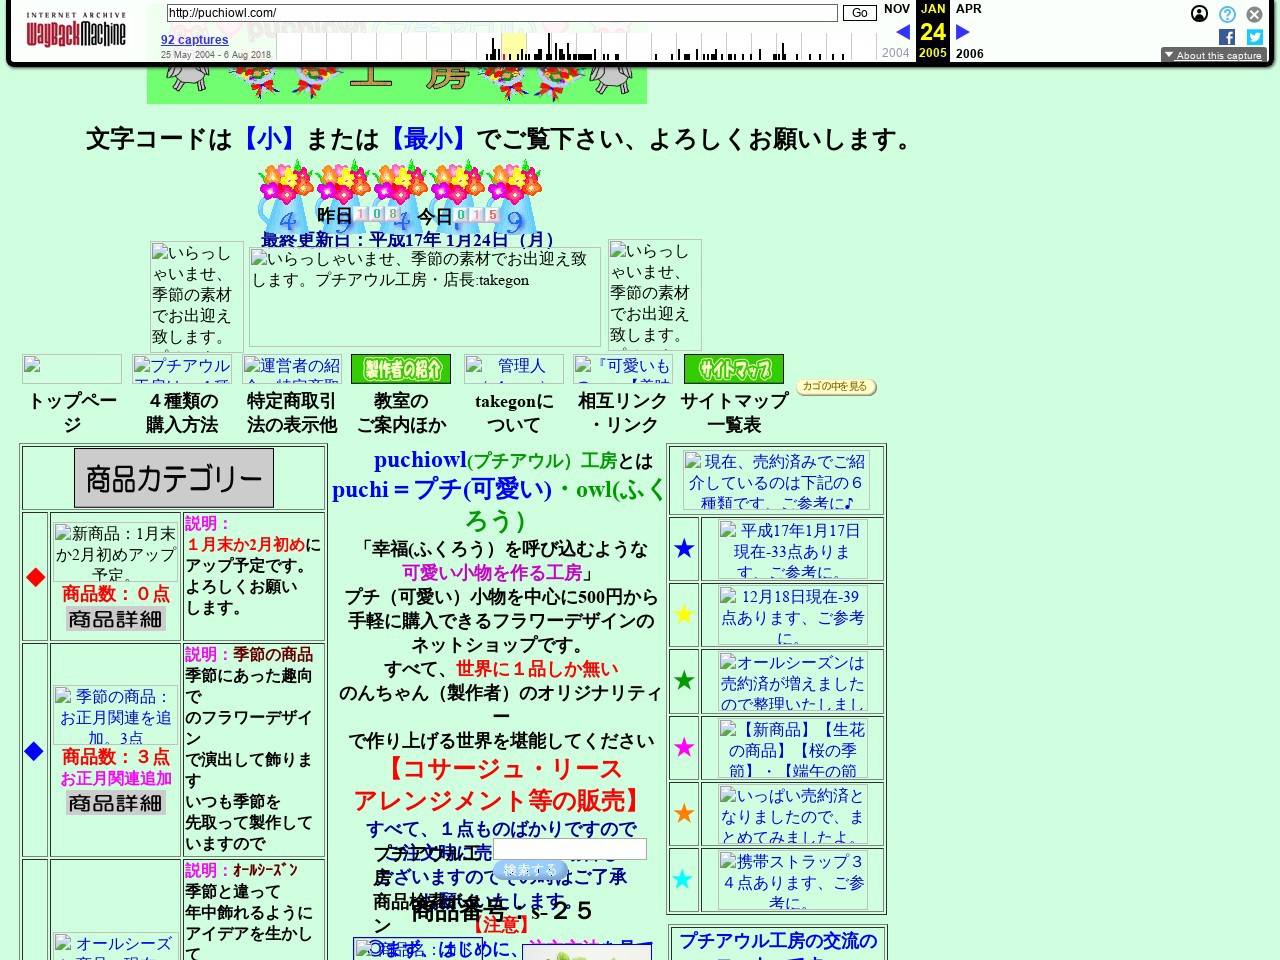Click the Twitter share icon
Screen dimensions: 1280x960
1254,37
